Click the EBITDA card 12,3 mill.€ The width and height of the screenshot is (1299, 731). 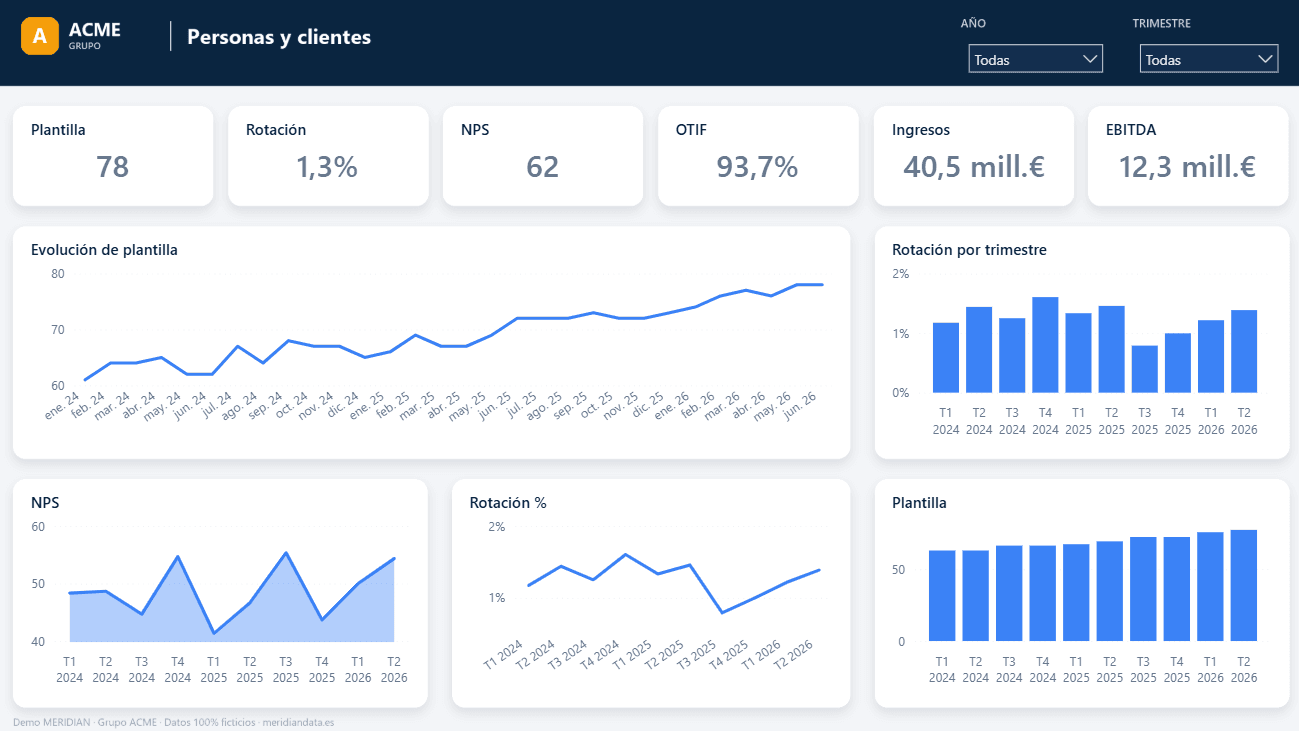(1187, 156)
